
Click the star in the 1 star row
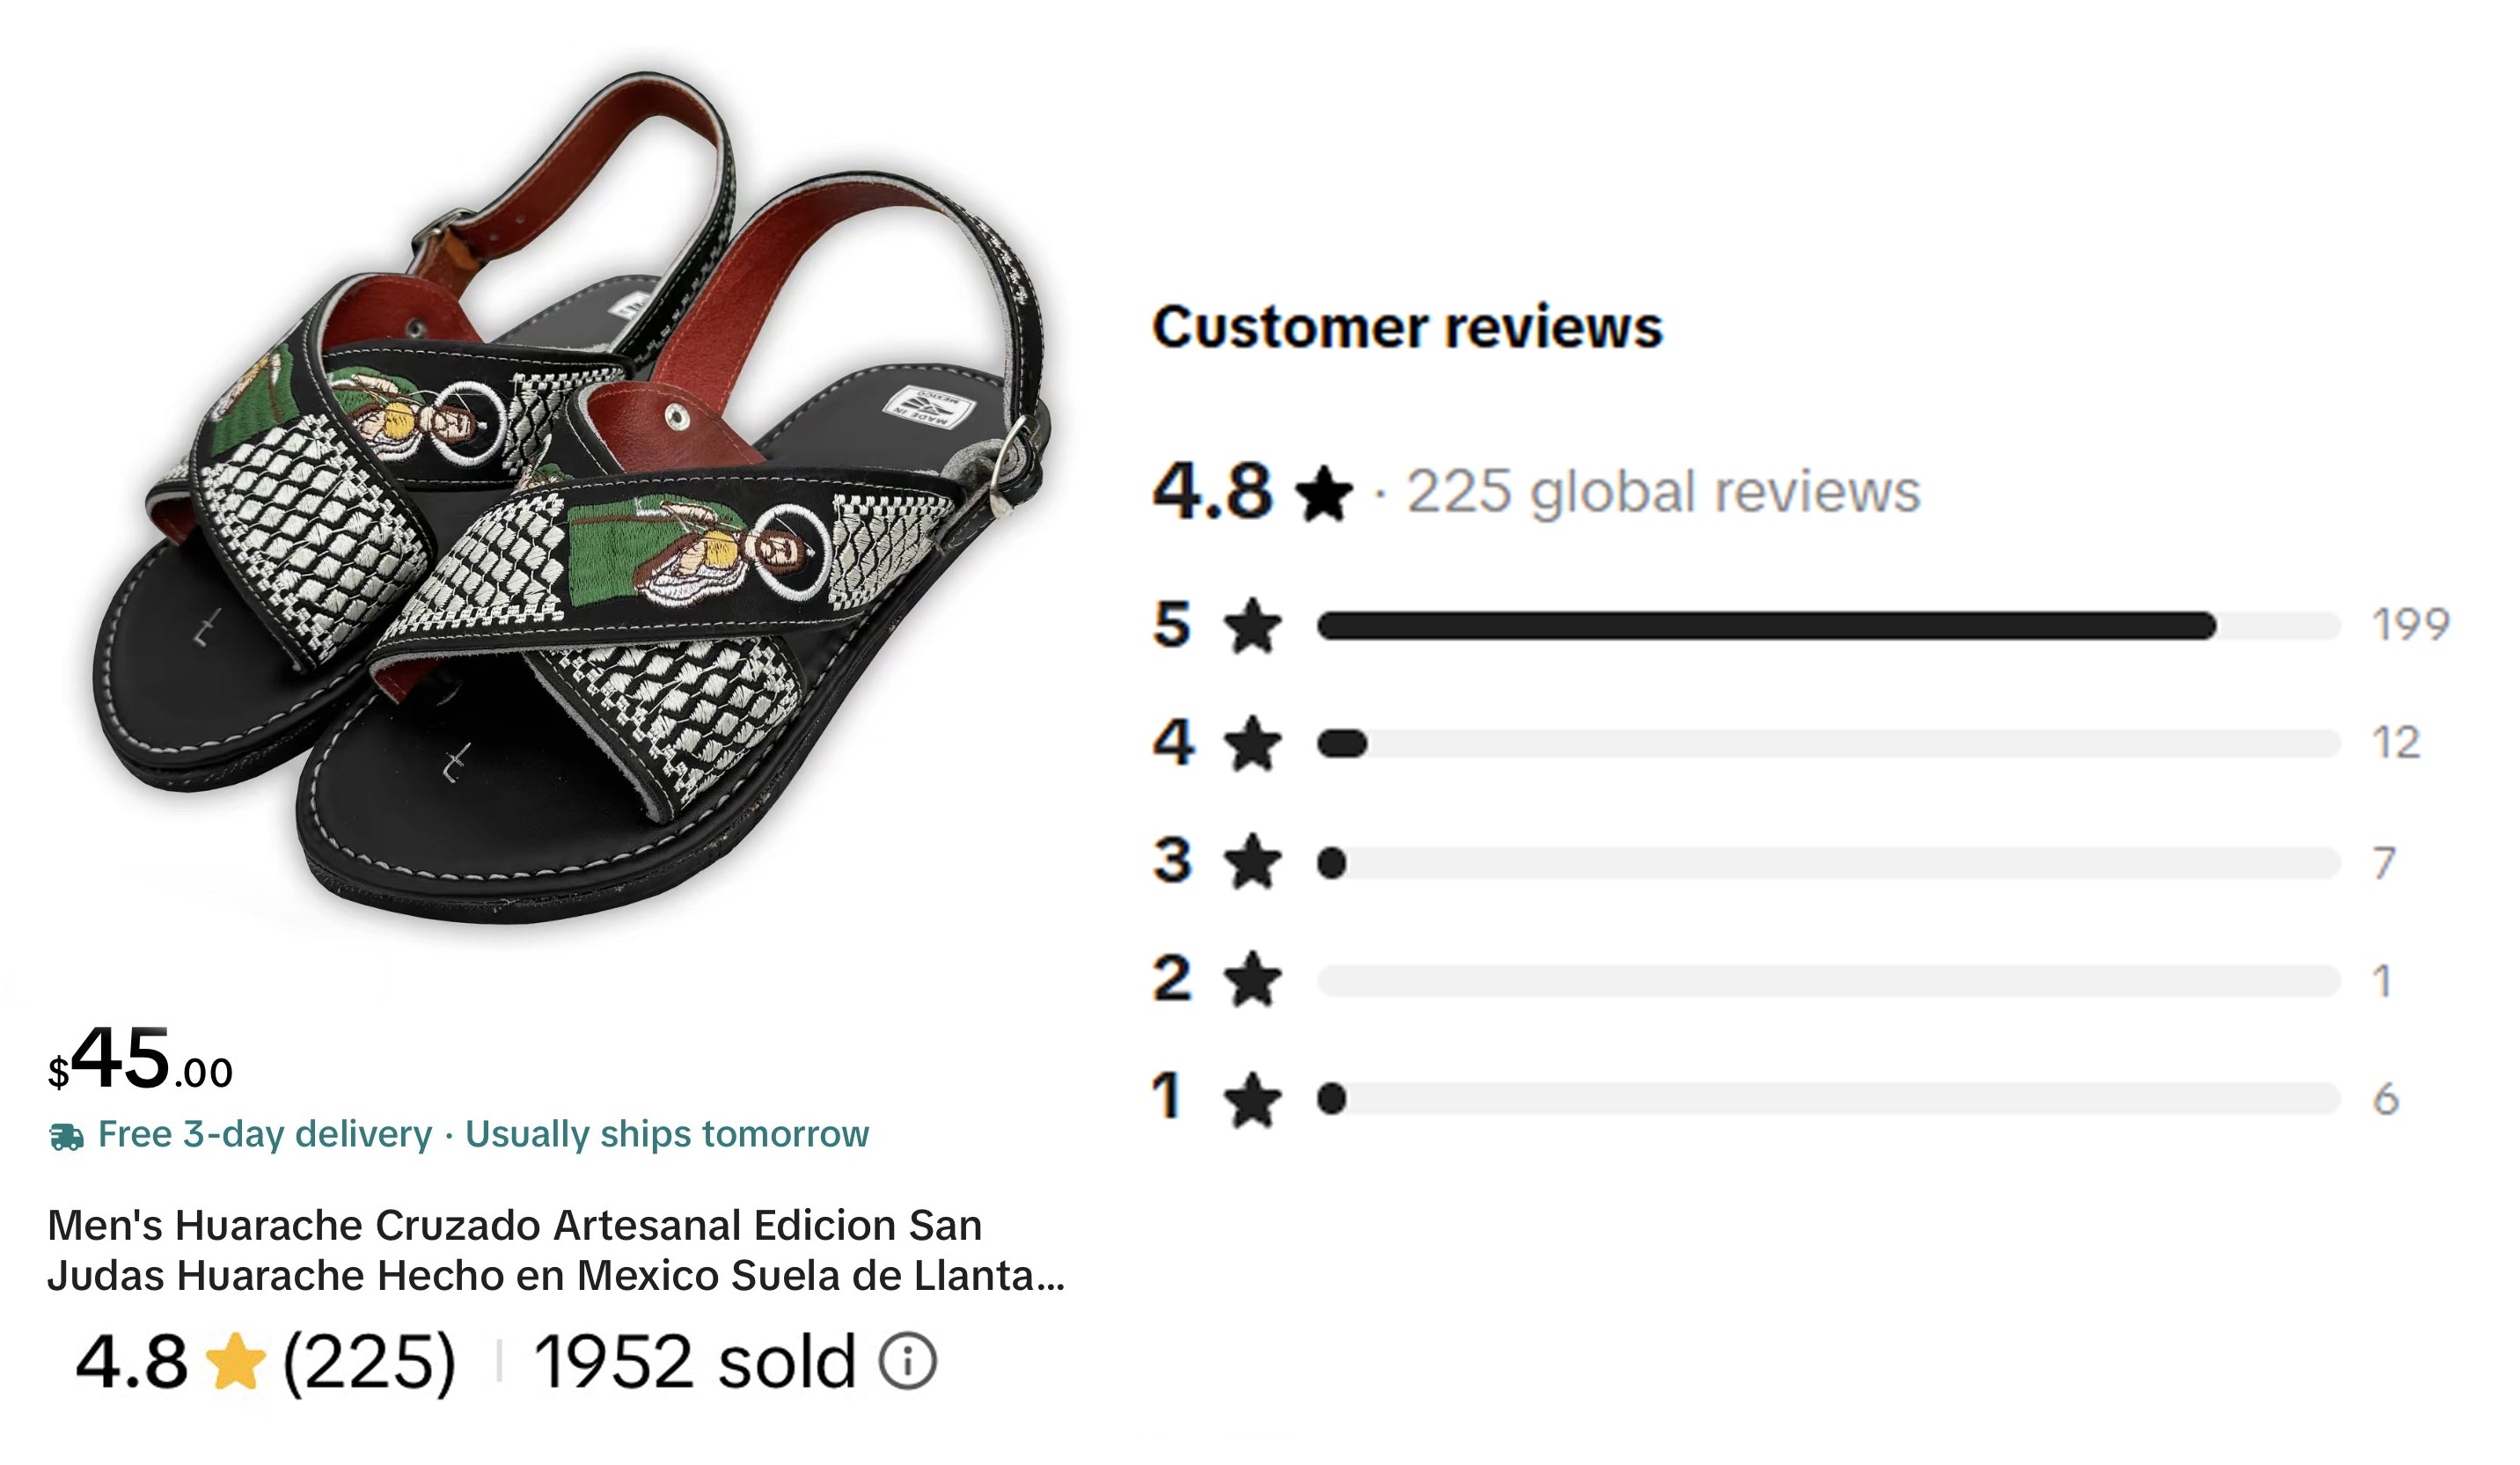(1252, 1098)
